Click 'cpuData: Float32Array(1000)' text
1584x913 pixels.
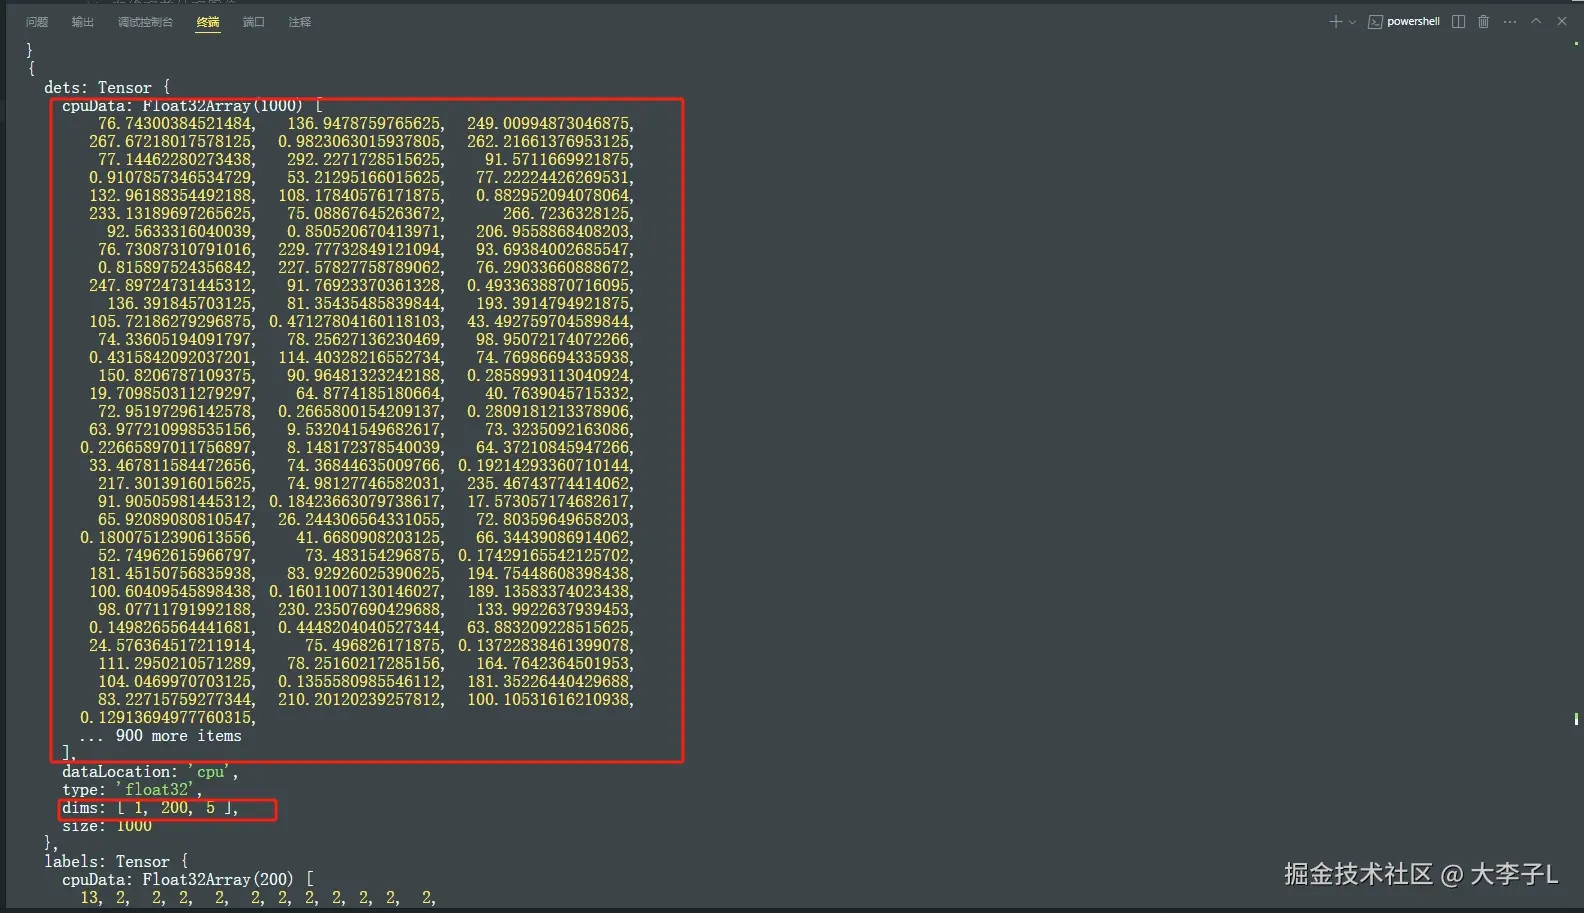tap(182, 106)
